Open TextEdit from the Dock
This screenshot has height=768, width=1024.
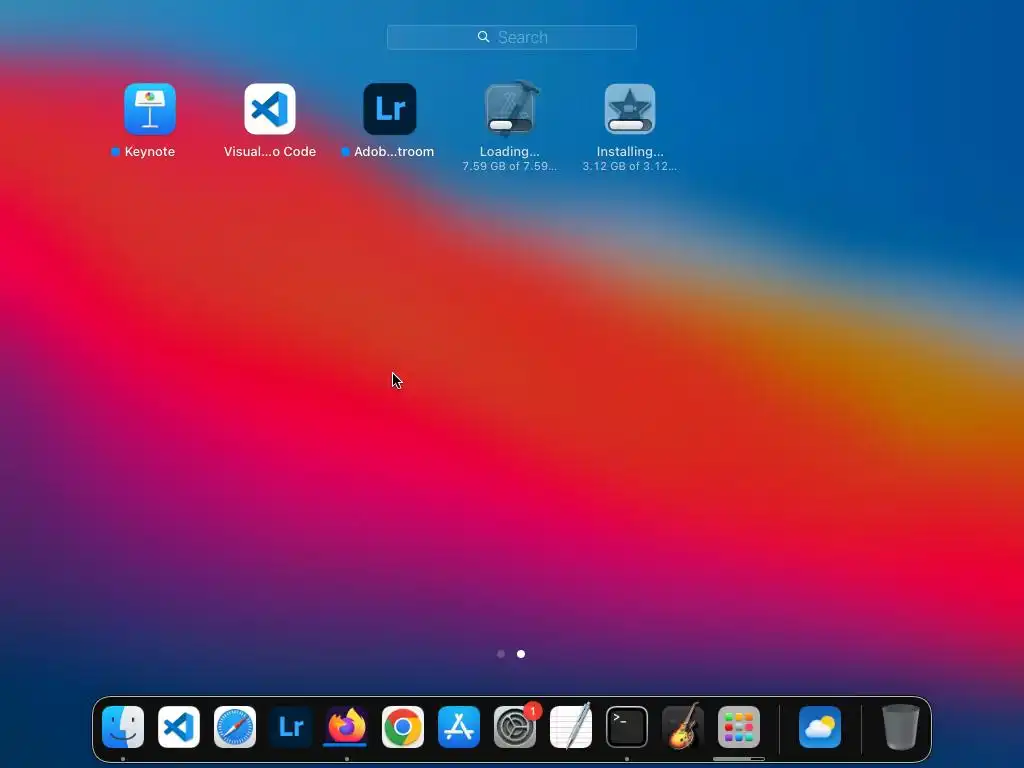[x=571, y=727]
